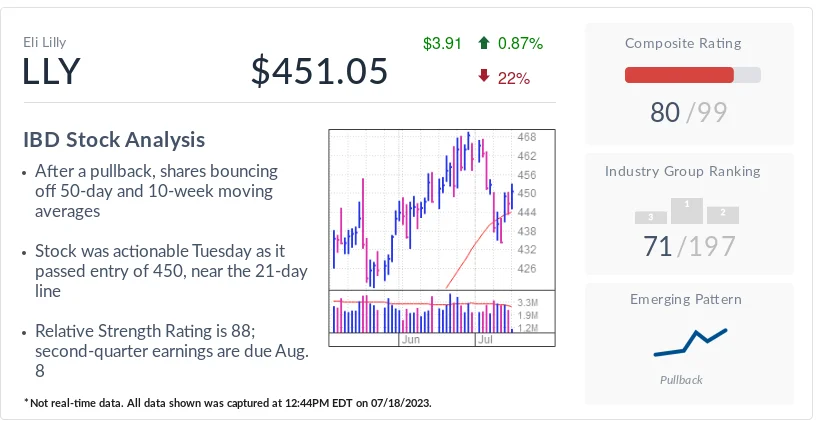Select the Industry Group Ranking 71/197 value

[x=690, y=246]
